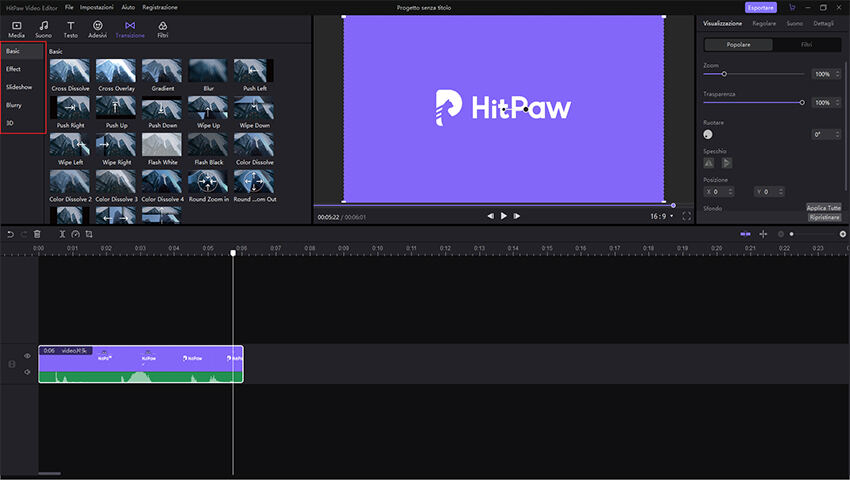Click the split scissors tool
This screenshot has width=850, height=480.
click(62, 234)
